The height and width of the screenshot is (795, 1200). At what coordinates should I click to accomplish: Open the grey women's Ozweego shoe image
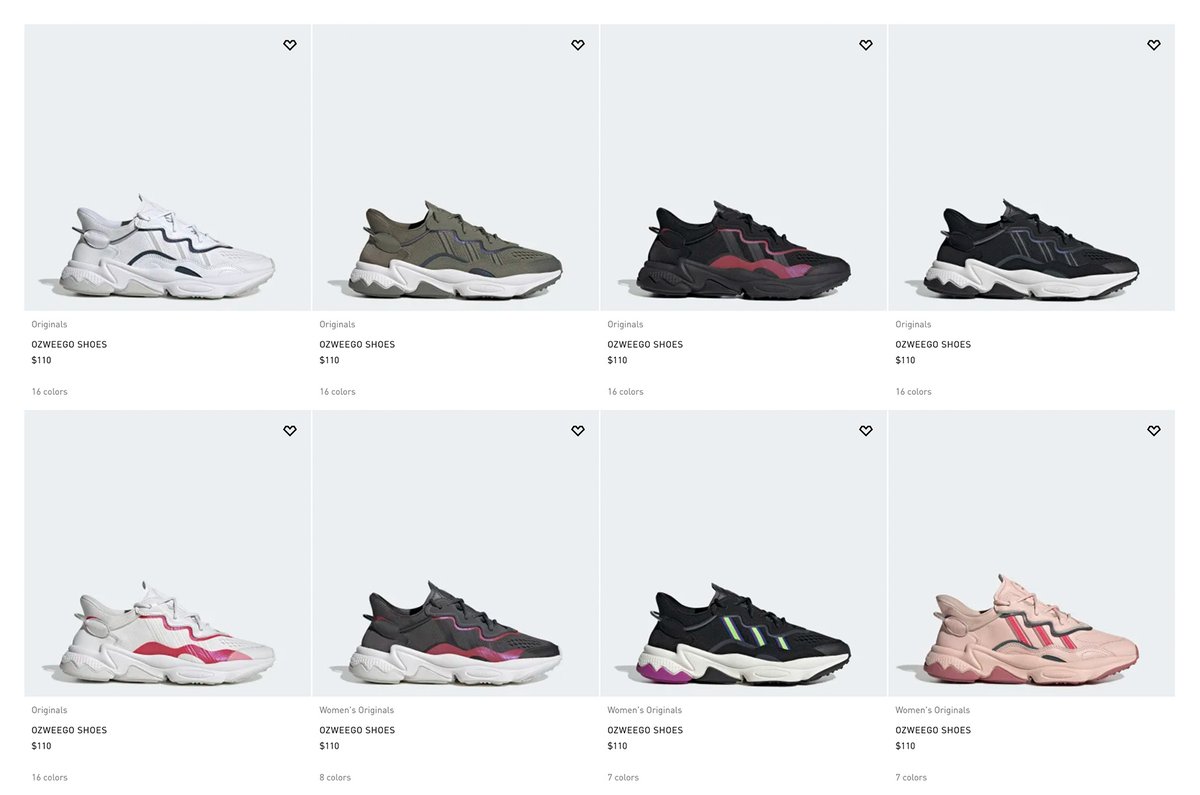[456, 554]
